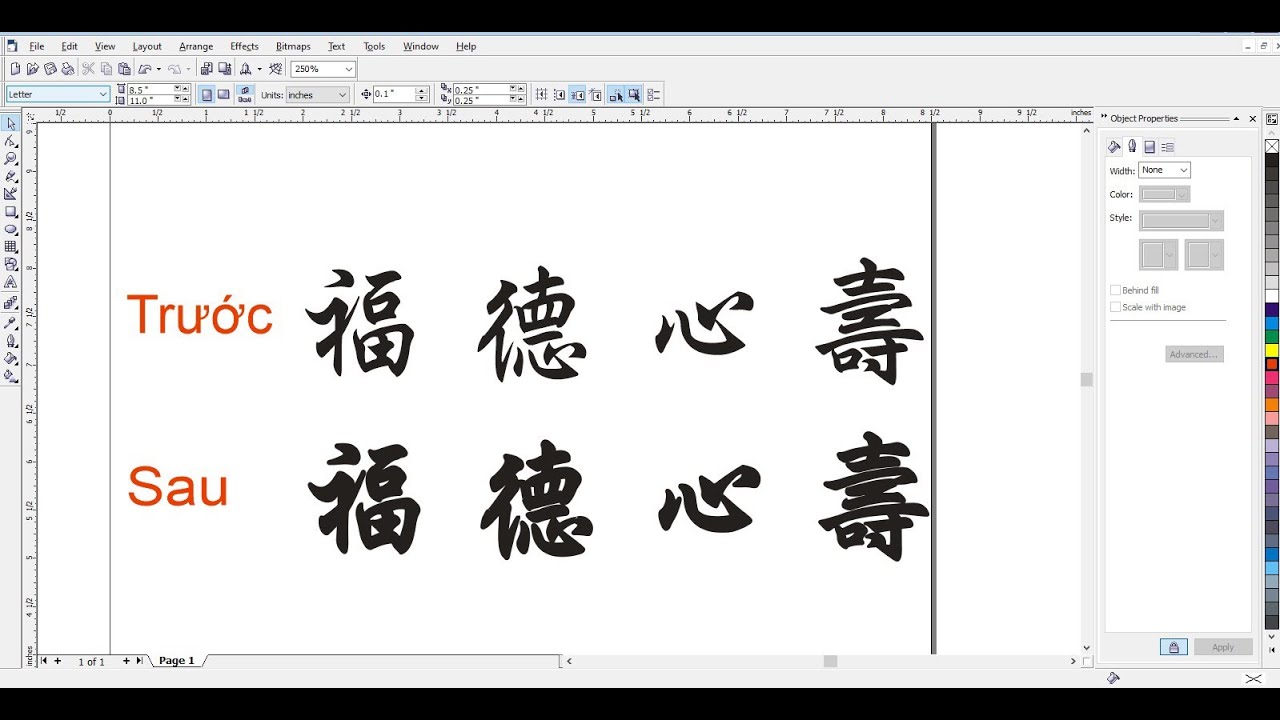Click the Undo arrow icon
The height and width of the screenshot is (720, 1280).
coord(145,69)
